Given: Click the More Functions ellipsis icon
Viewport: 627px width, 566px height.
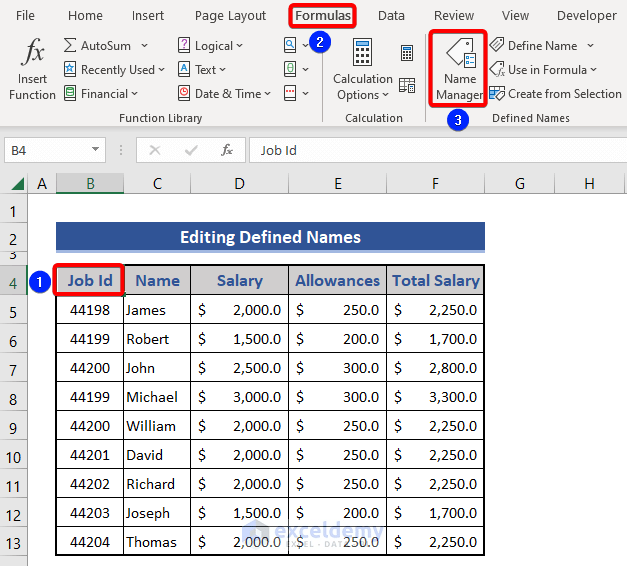Looking at the screenshot, I should click(x=290, y=93).
